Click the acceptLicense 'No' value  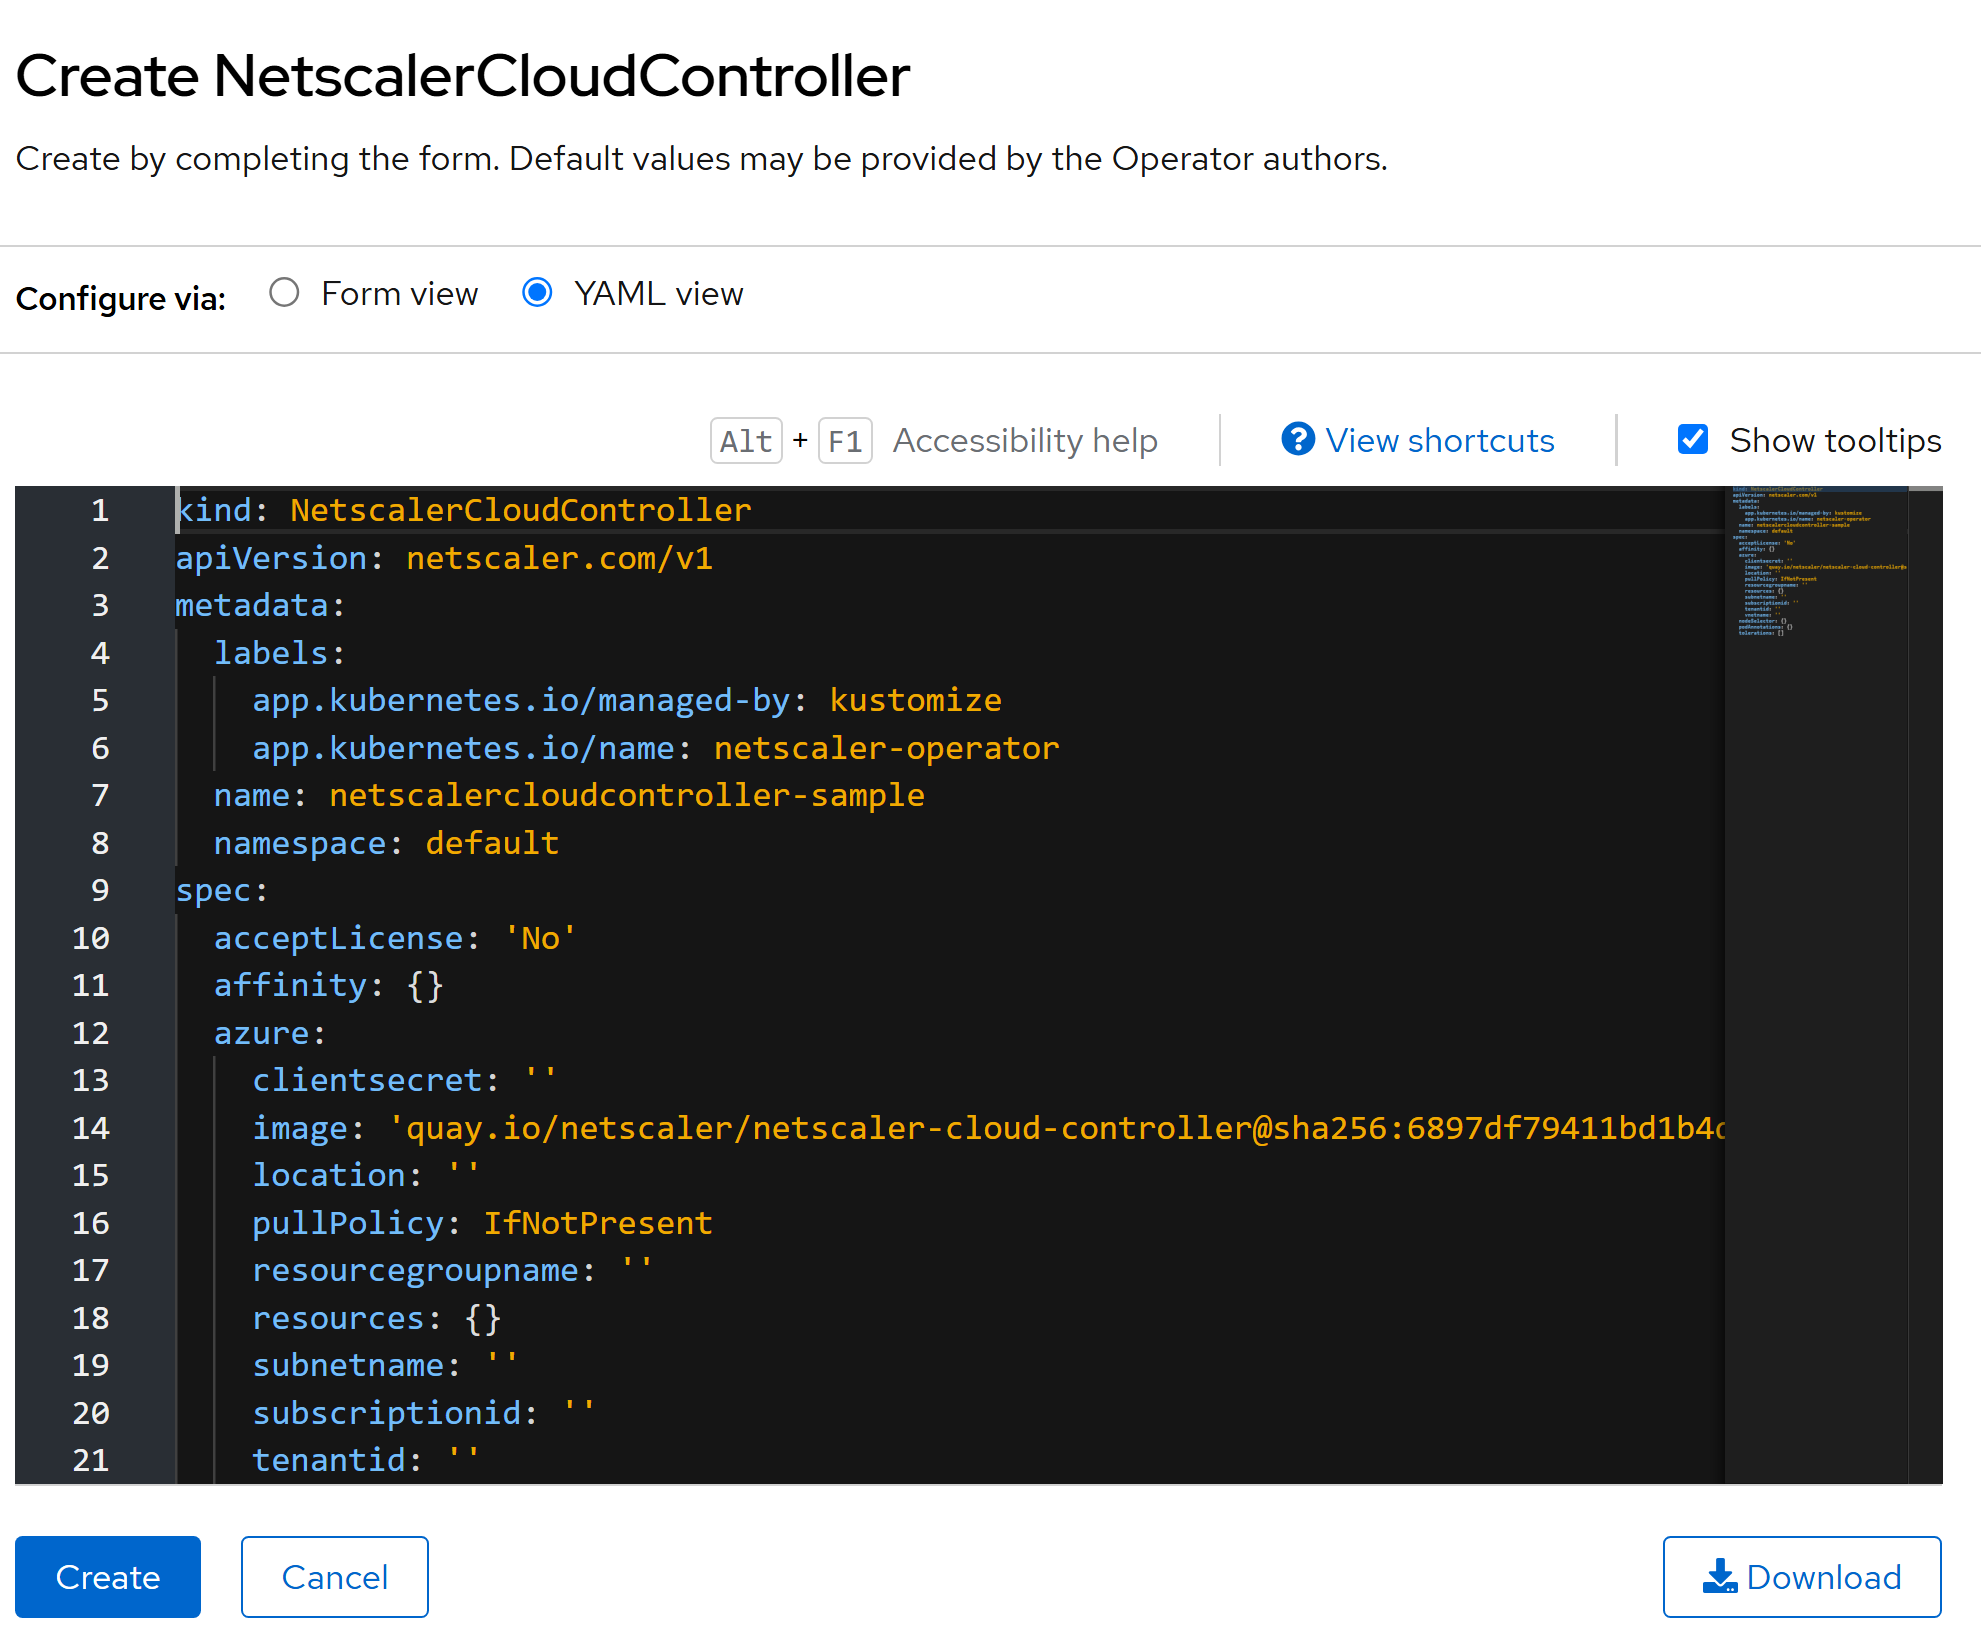click(541, 938)
